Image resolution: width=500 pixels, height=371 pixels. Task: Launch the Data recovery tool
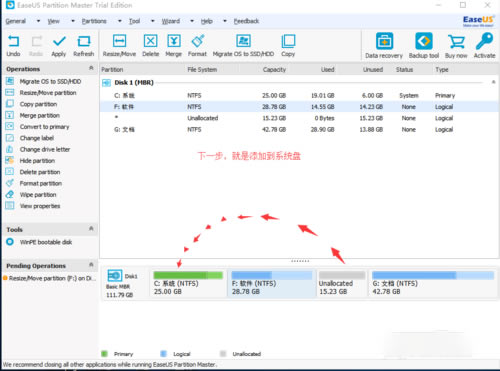pos(384,41)
